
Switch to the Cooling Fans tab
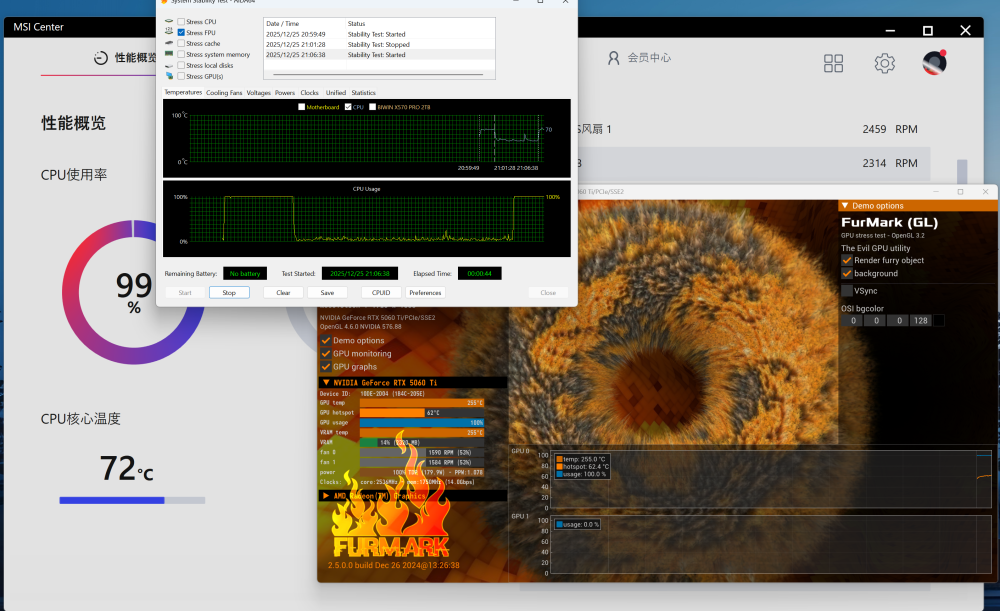tap(224, 93)
